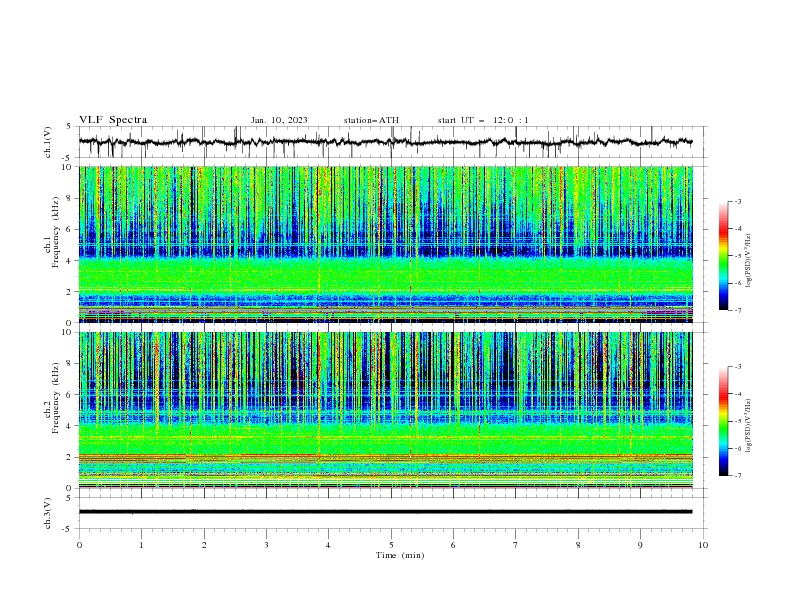Click the ch.2 spectrogram color scale bar
The image size is (792, 612).
[x=723, y=421]
